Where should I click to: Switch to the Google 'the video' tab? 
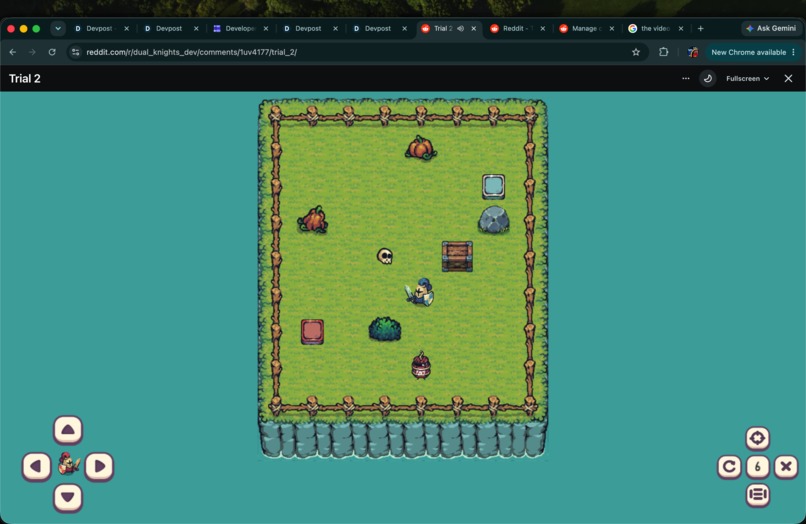[656, 29]
